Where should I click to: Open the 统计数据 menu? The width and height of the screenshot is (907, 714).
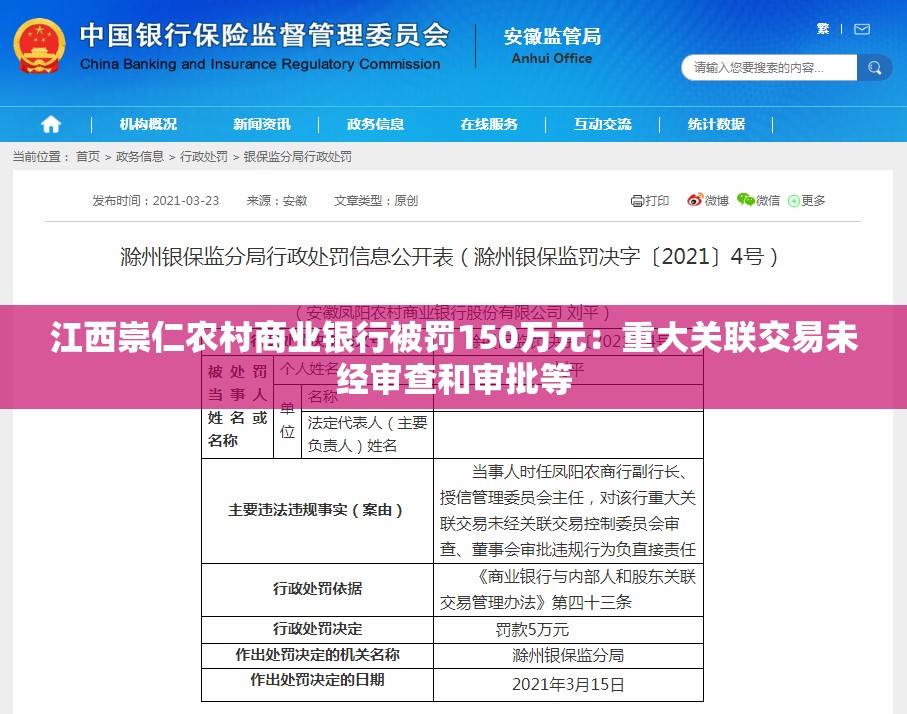click(716, 124)
